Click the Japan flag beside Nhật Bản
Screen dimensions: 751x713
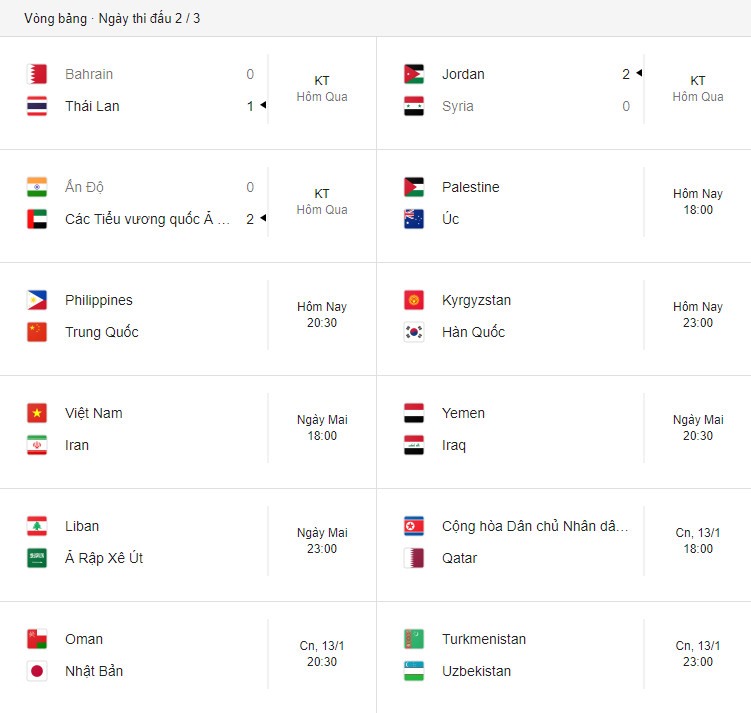click(x=37, y=671)
